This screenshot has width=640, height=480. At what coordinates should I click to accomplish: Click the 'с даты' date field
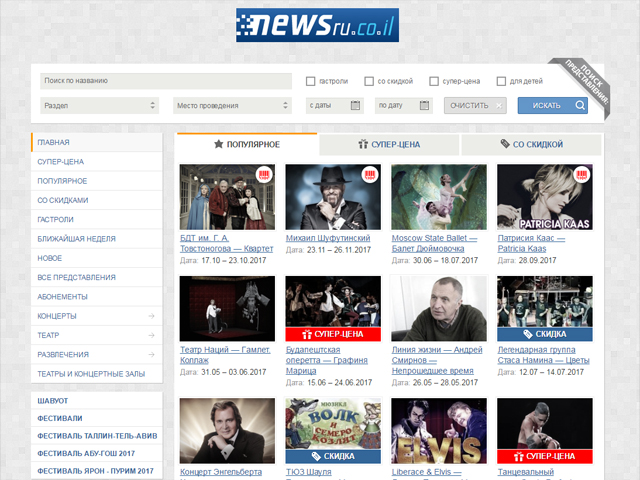coord(335,105)
